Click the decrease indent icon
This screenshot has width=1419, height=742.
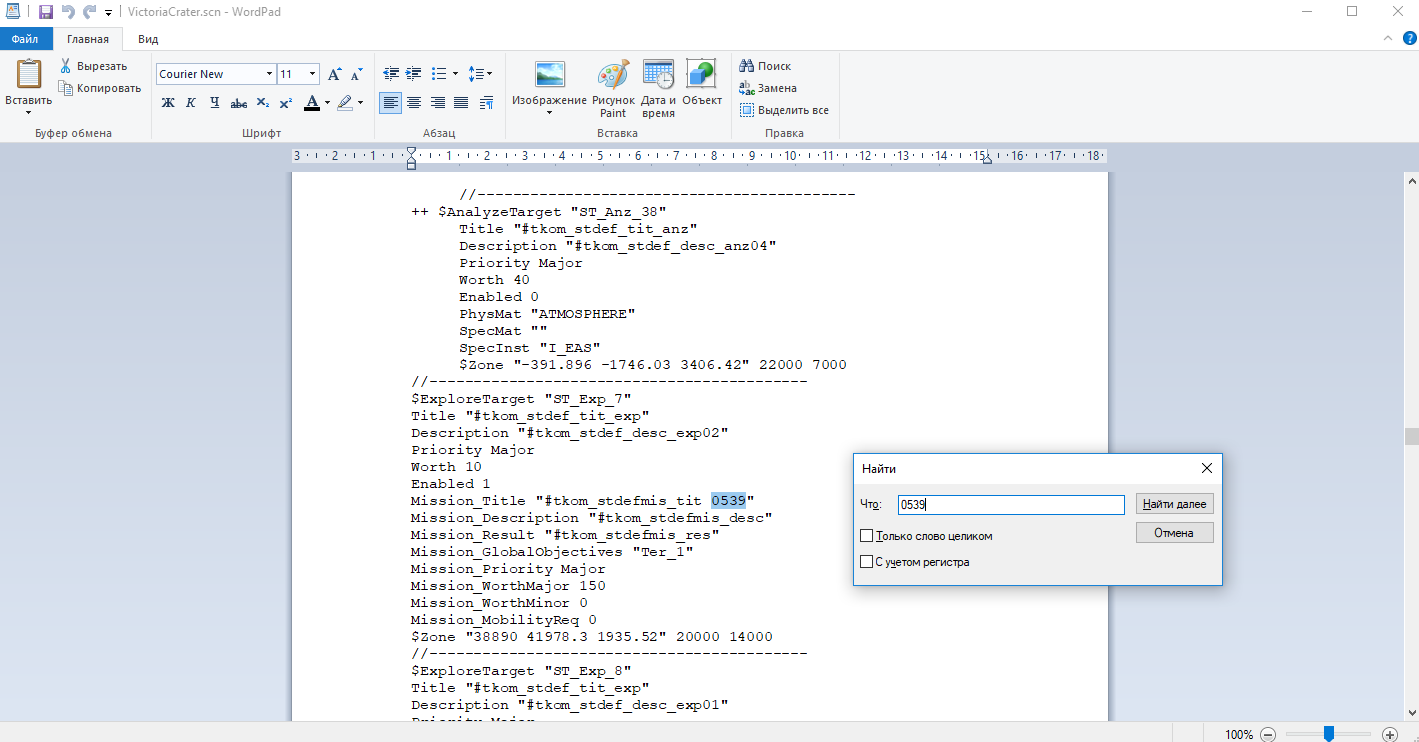pos(391,74)
